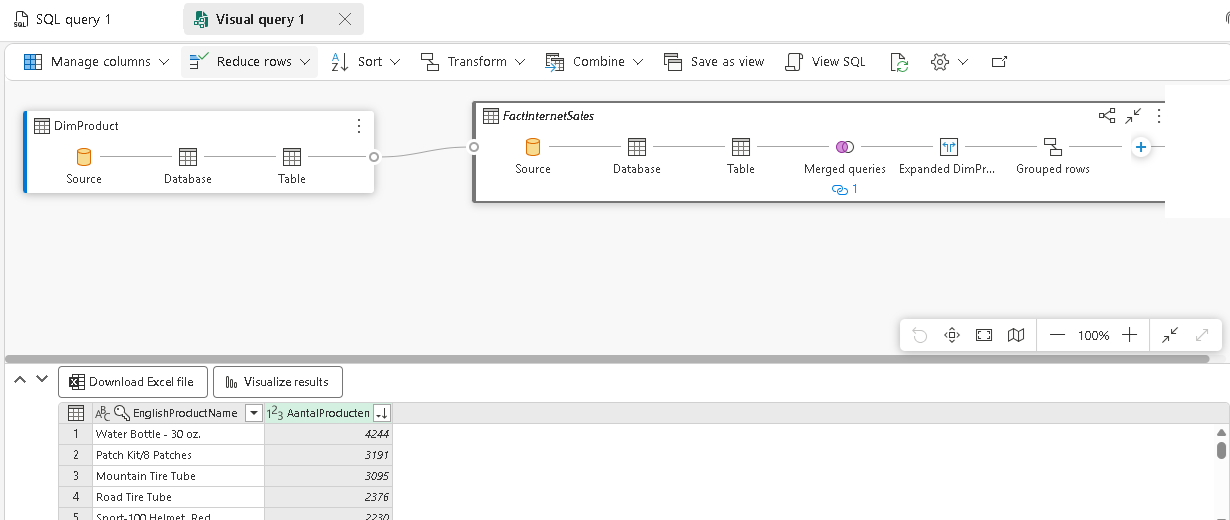Screen dimensions: 1230x520
Task: Collapse the results pane with up chevron
Action: click(20, 379)
